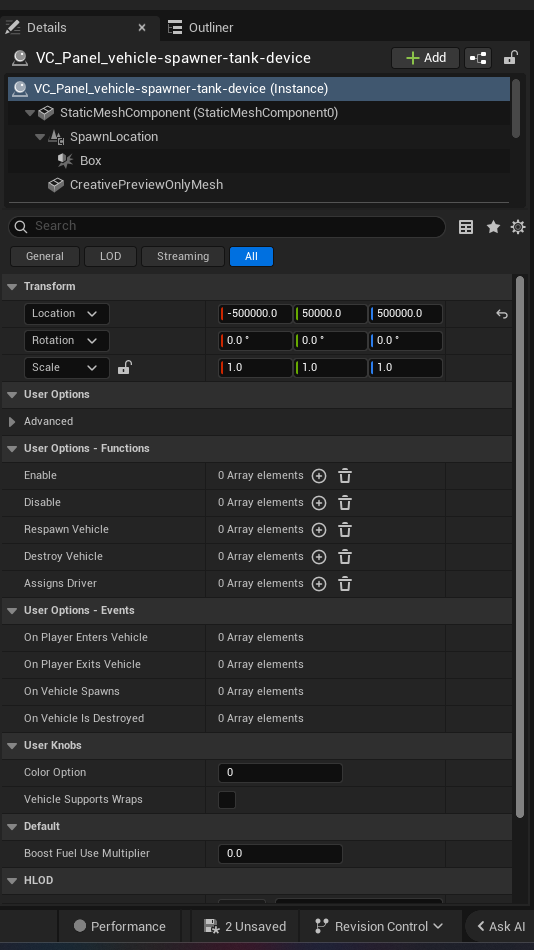Focus the property Search field
534x950 pixels.
point(227,226)
